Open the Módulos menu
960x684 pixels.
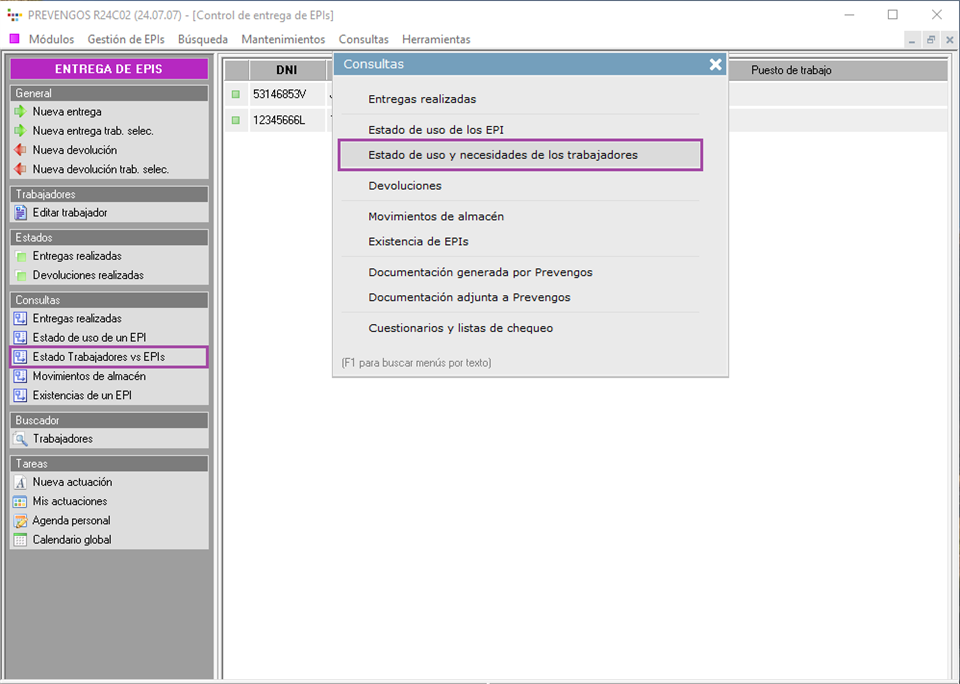[50, 40]
